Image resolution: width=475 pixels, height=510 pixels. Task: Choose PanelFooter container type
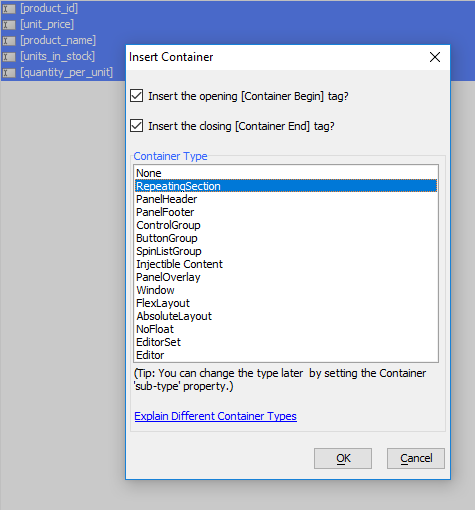[286, 212]
